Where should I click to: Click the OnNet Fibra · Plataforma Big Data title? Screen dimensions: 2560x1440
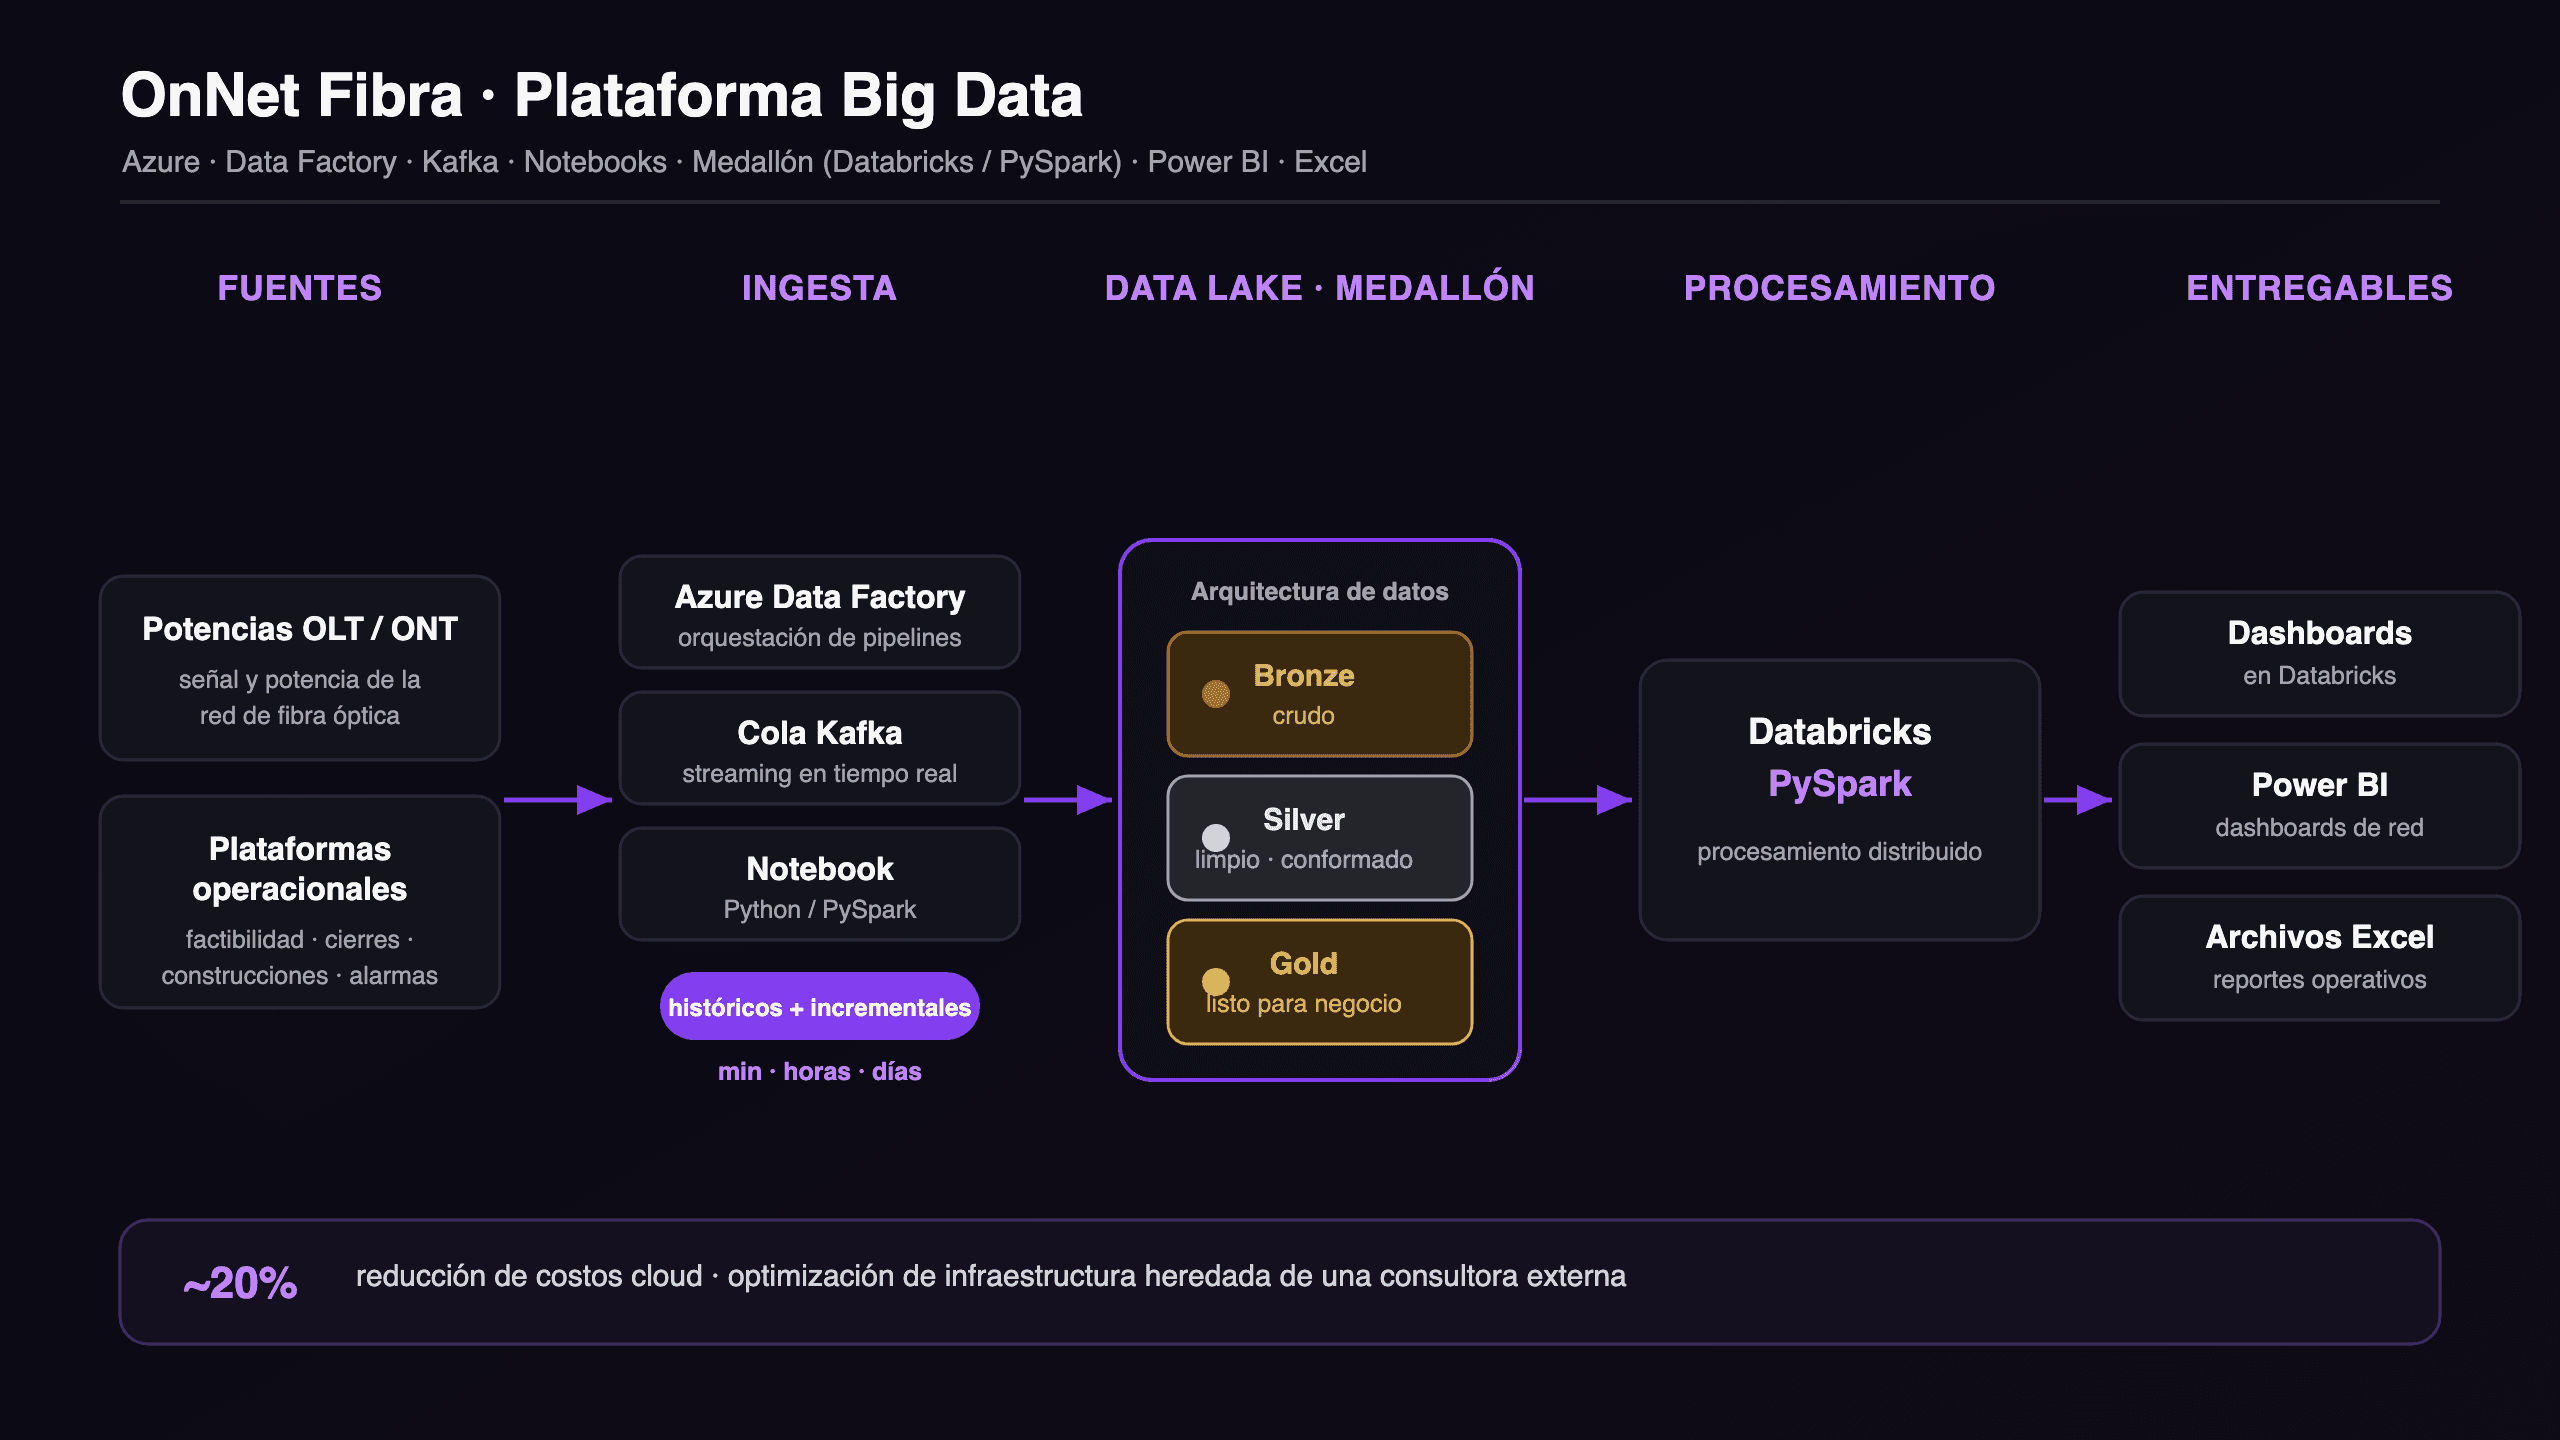point(602,96)
